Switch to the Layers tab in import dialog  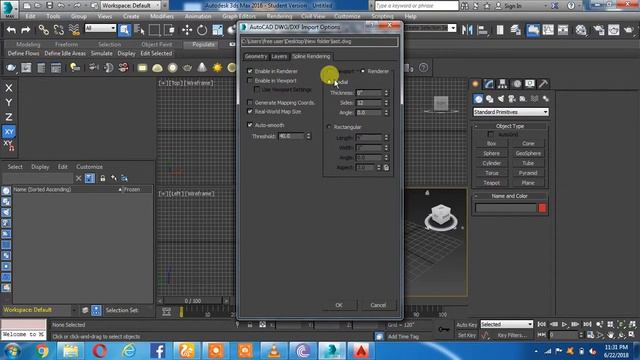tap(279, 56)
